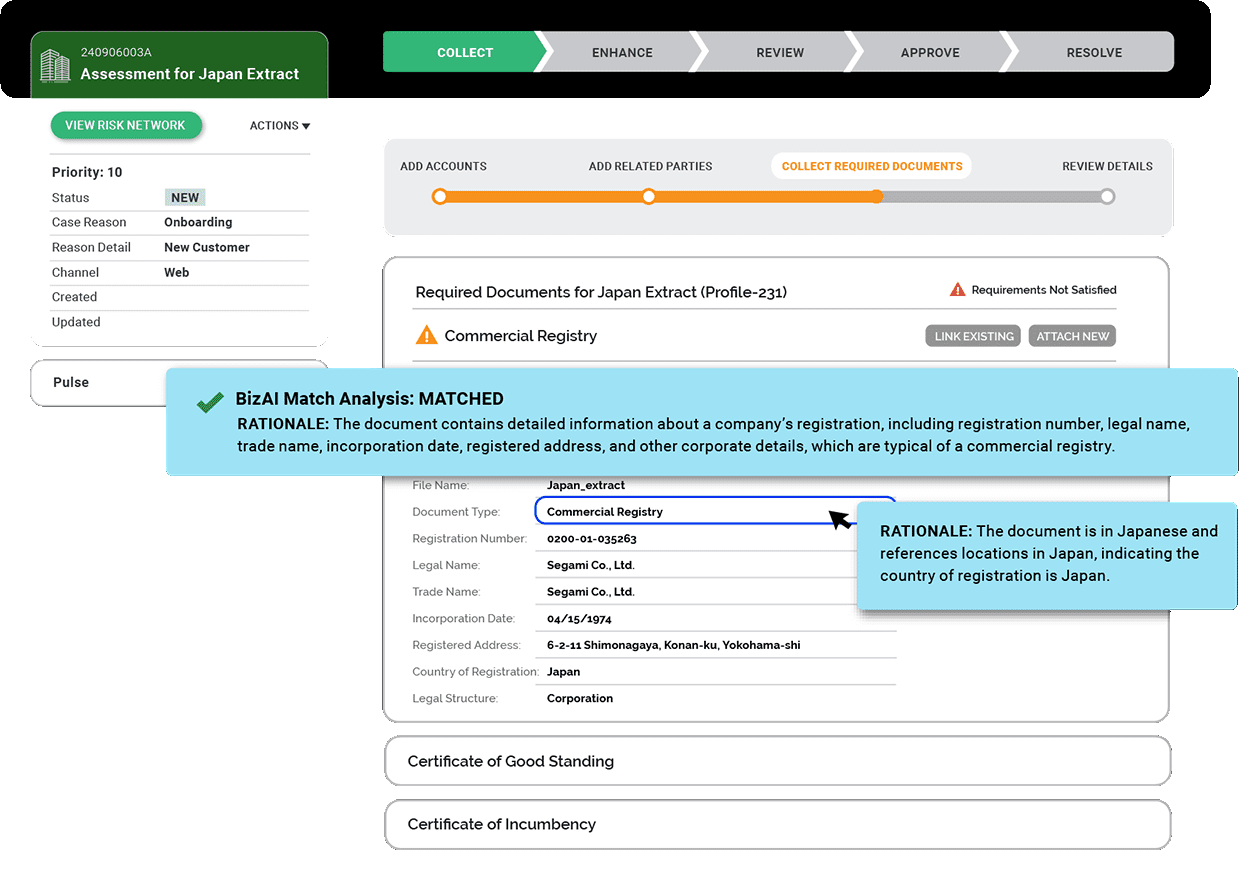Expand the Certificate of Good Standing section
Image resolution: width=1256 pixels, height=870 pixels.
click(x=777, y=761)
